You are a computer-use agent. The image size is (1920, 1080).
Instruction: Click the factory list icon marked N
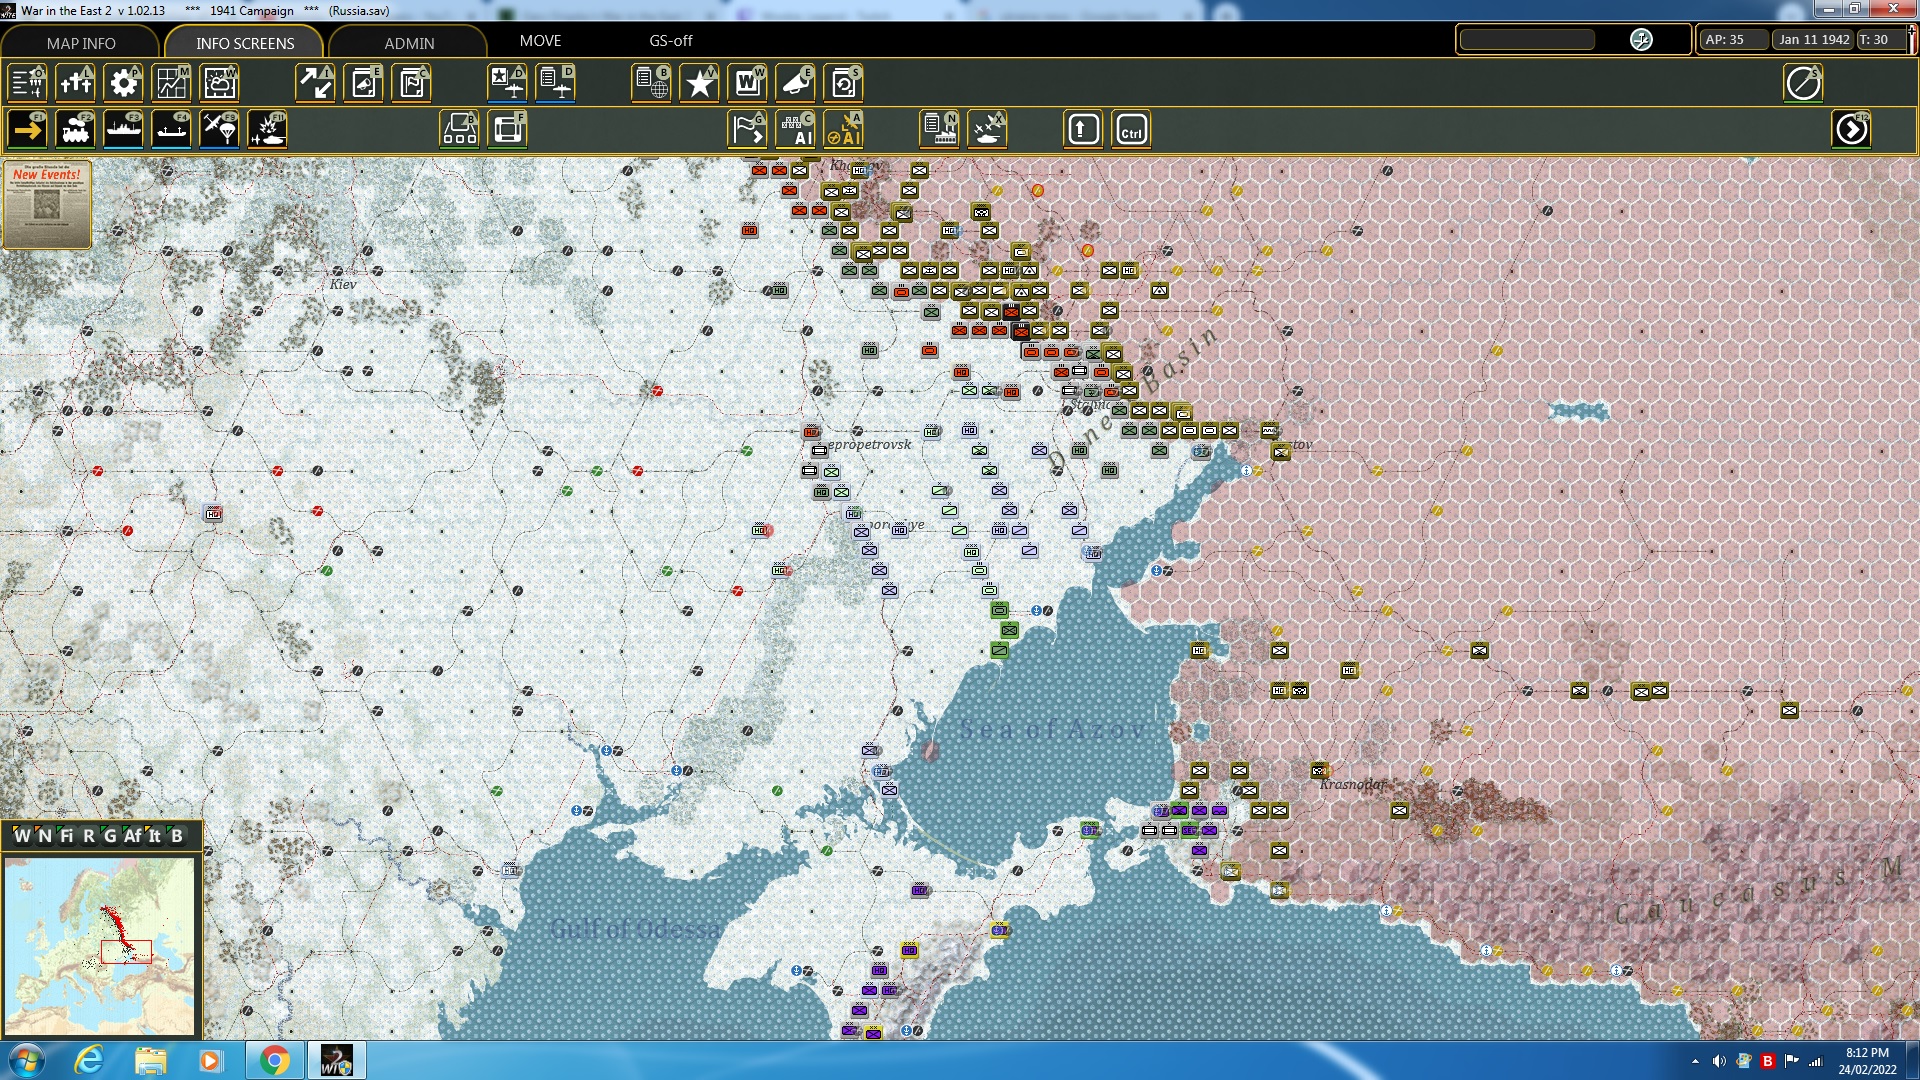(939, 130)
